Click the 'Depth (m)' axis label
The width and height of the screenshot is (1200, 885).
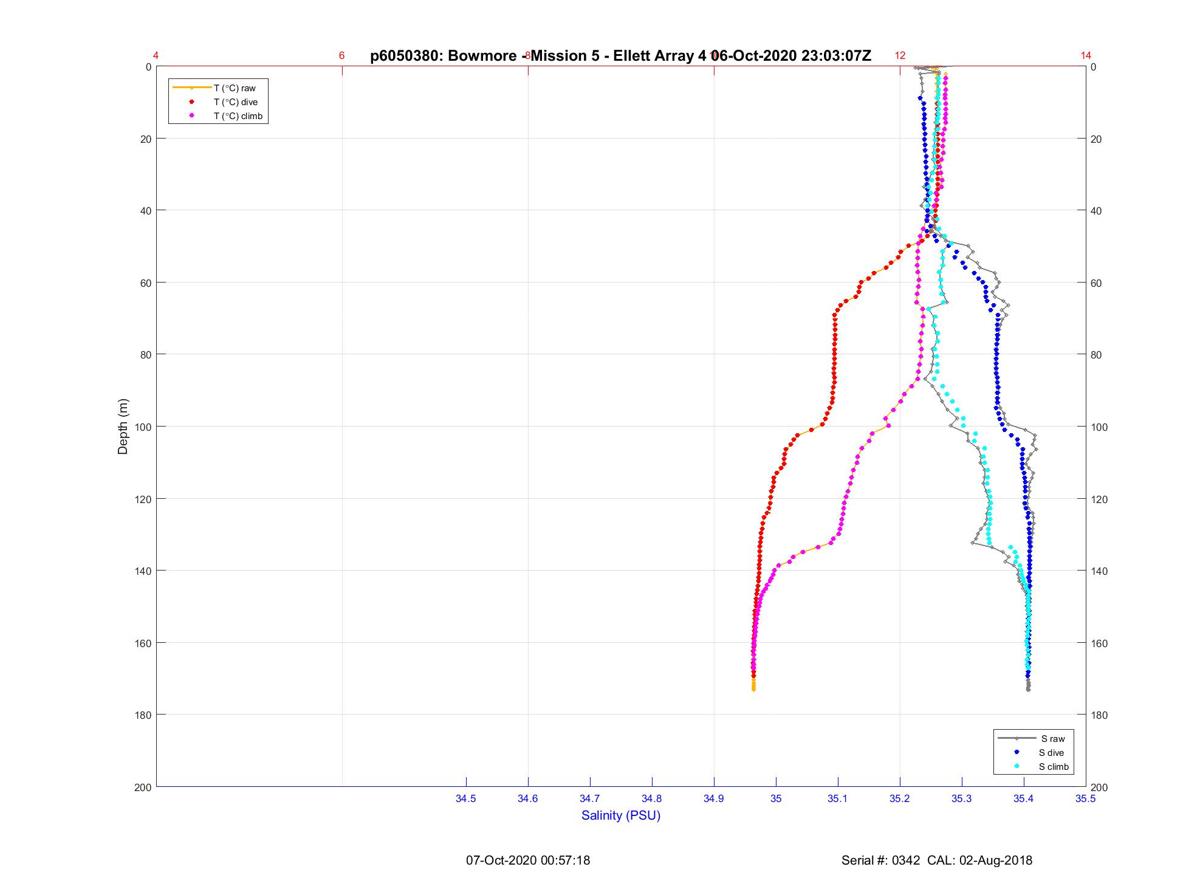click(x=124, y=427)
